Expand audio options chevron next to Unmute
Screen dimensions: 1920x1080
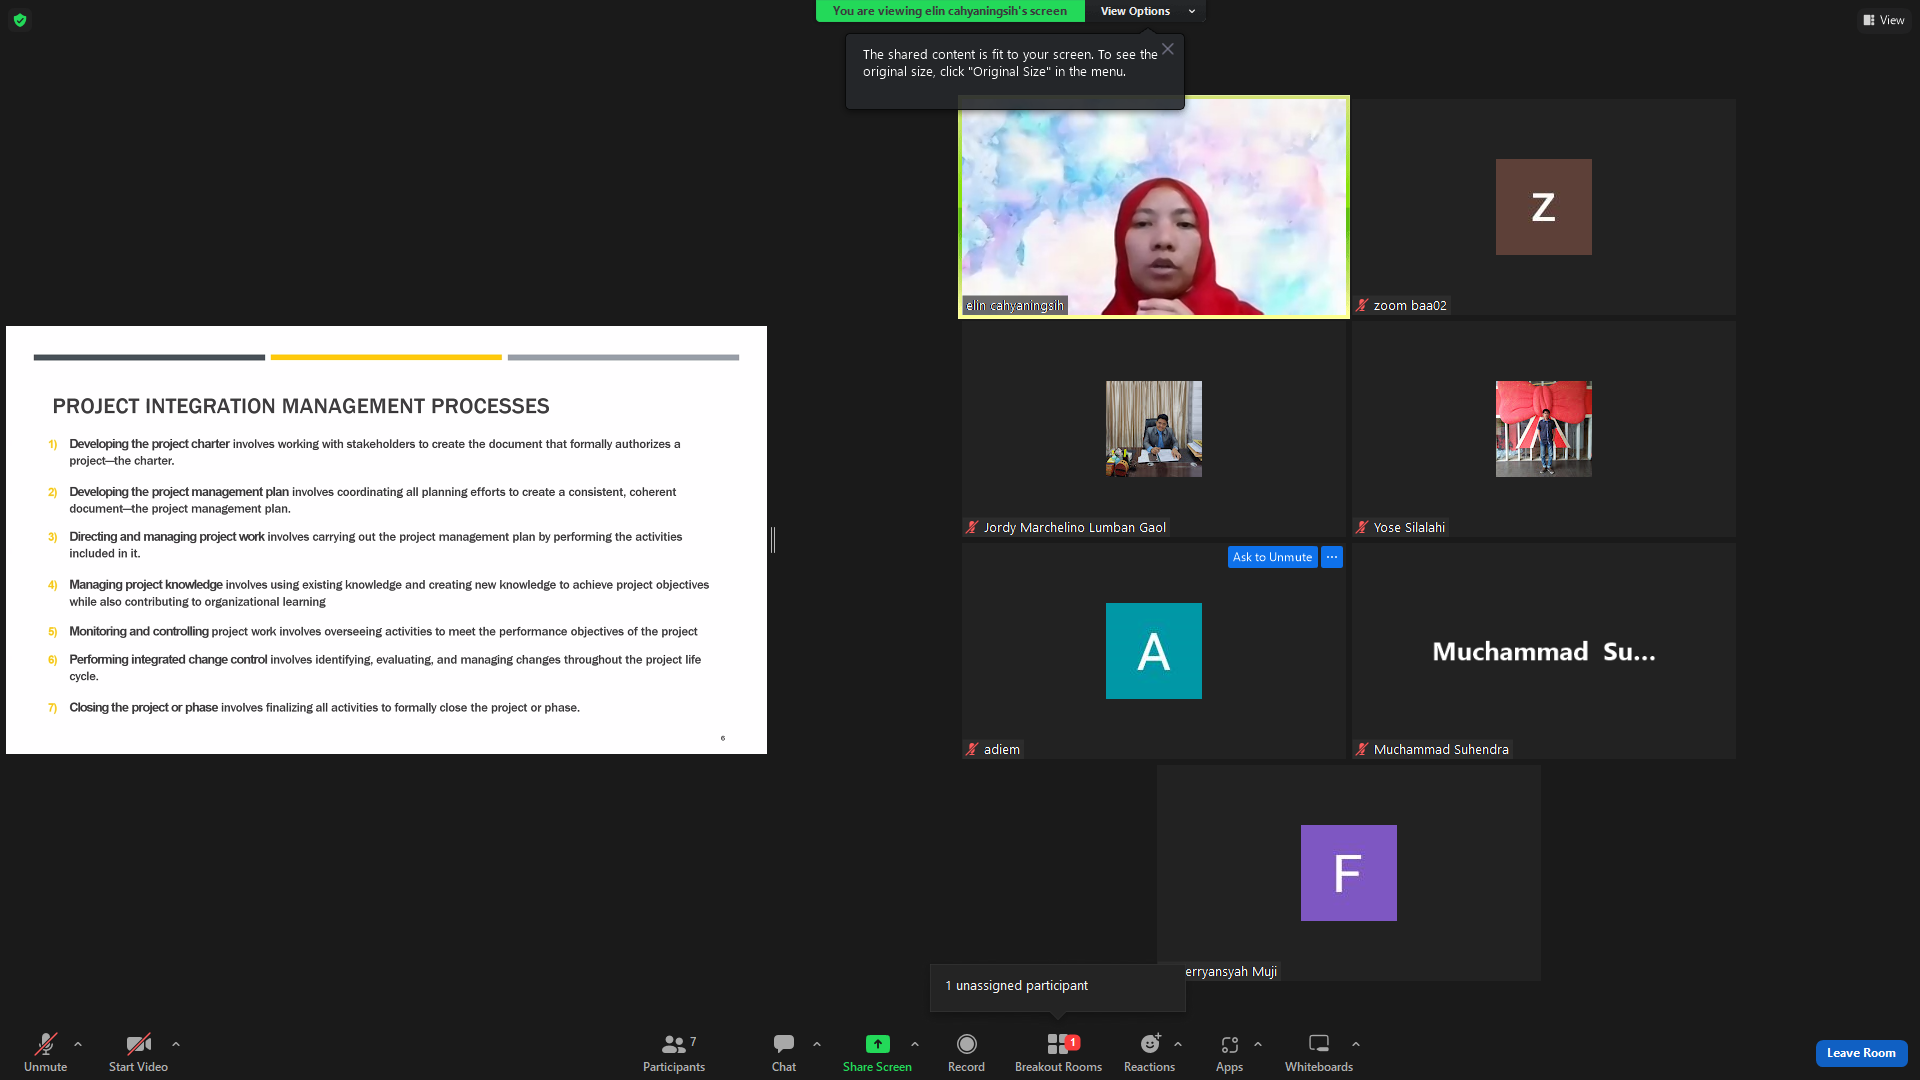tap(78, 1044)
